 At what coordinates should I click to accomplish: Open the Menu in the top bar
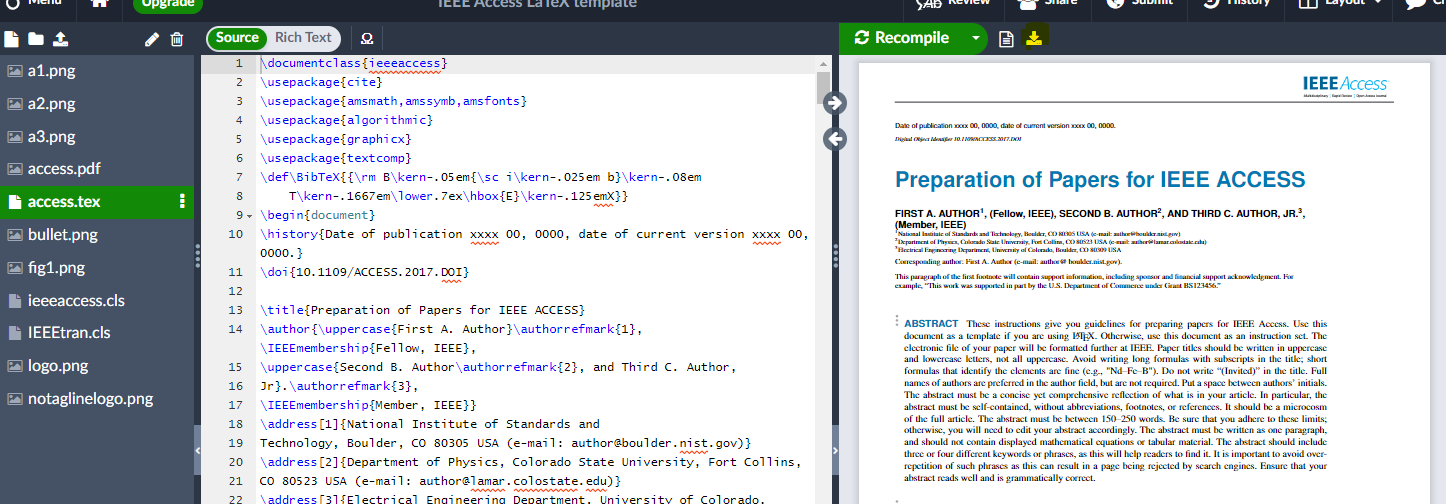[33, 3]
